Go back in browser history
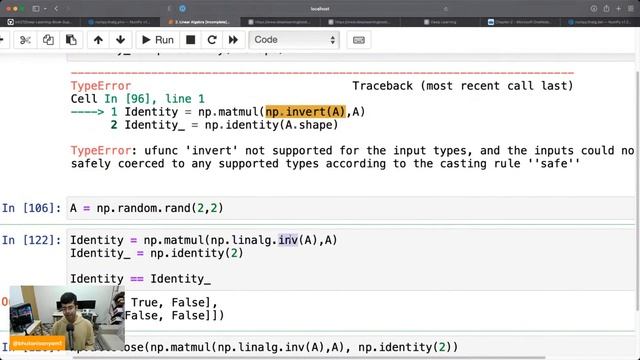Image resolution: width=640 pixels, height=360 pixels. coord(56,9)
